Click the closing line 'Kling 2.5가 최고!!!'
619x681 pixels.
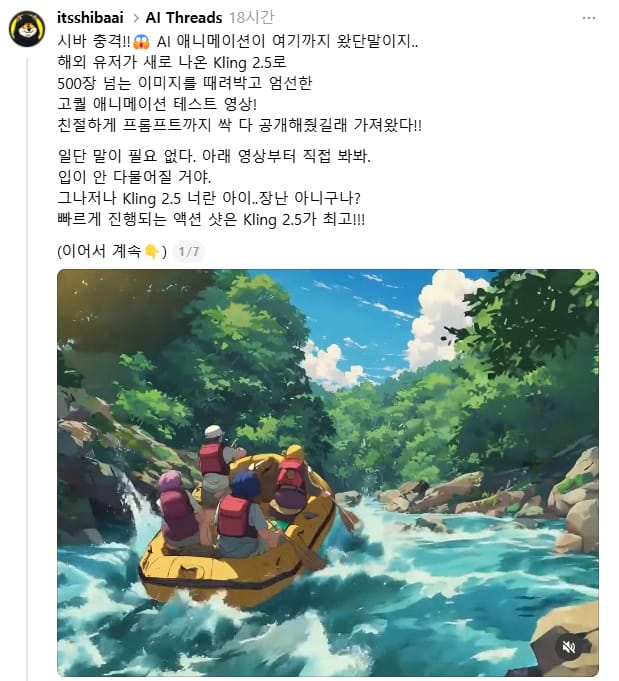(x=304, y=219)
